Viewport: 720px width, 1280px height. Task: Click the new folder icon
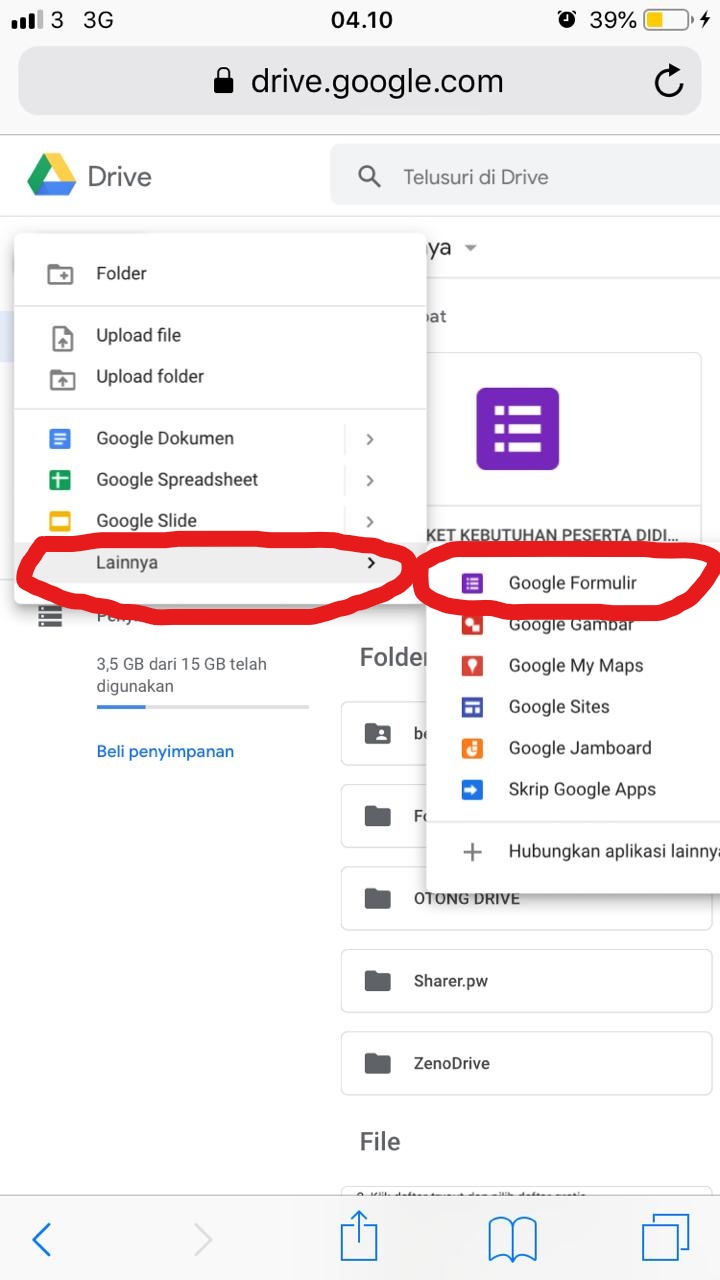pos(61,274)
